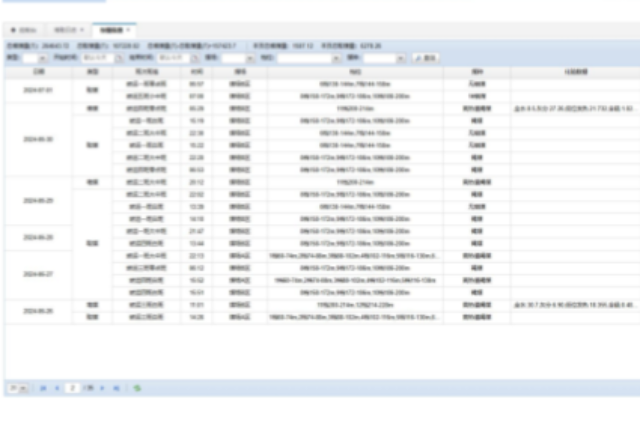
Task: Click the search button icon in filter bar
Action: (x=425, y=58)
